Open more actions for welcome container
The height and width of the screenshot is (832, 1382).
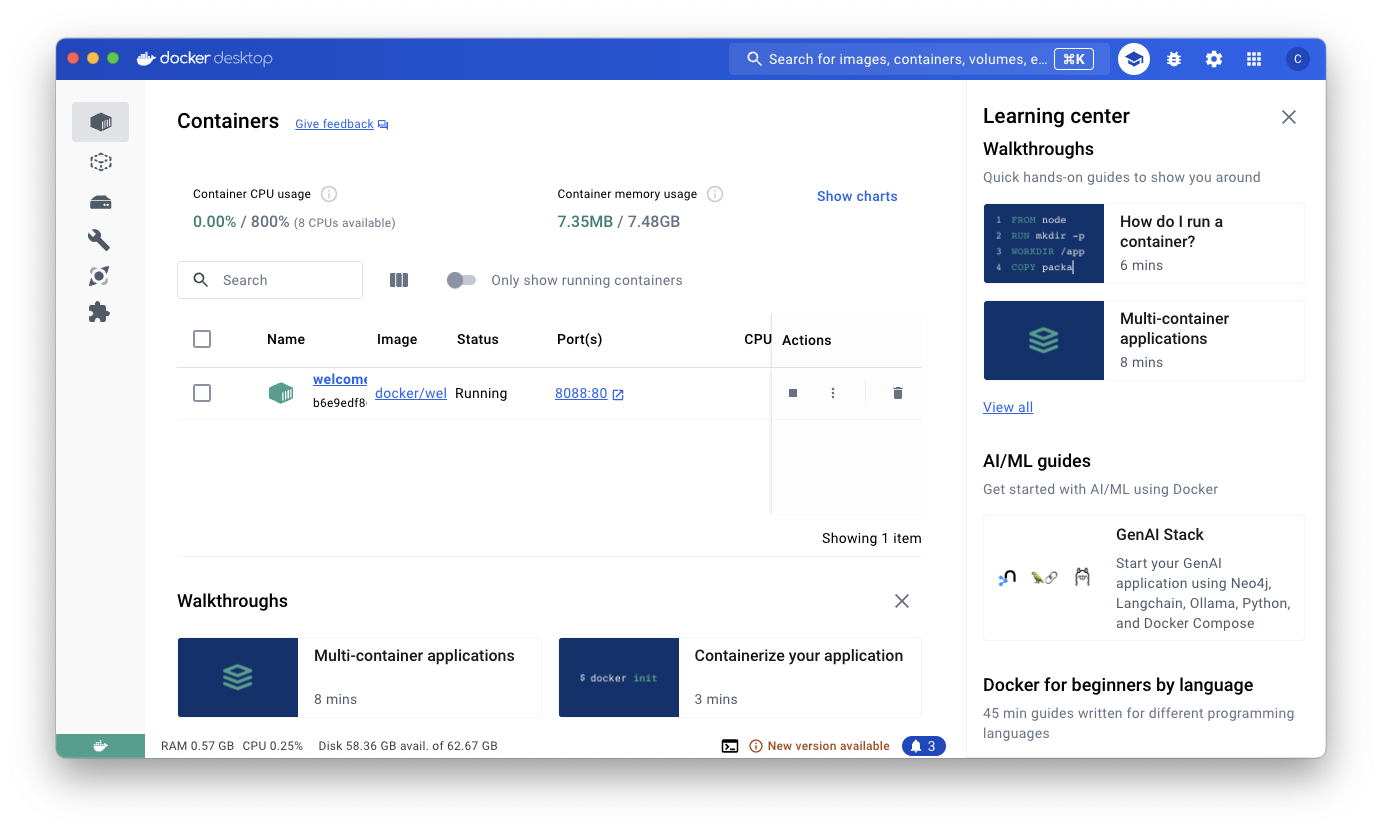pyautogui.click(x=833, y=393)
